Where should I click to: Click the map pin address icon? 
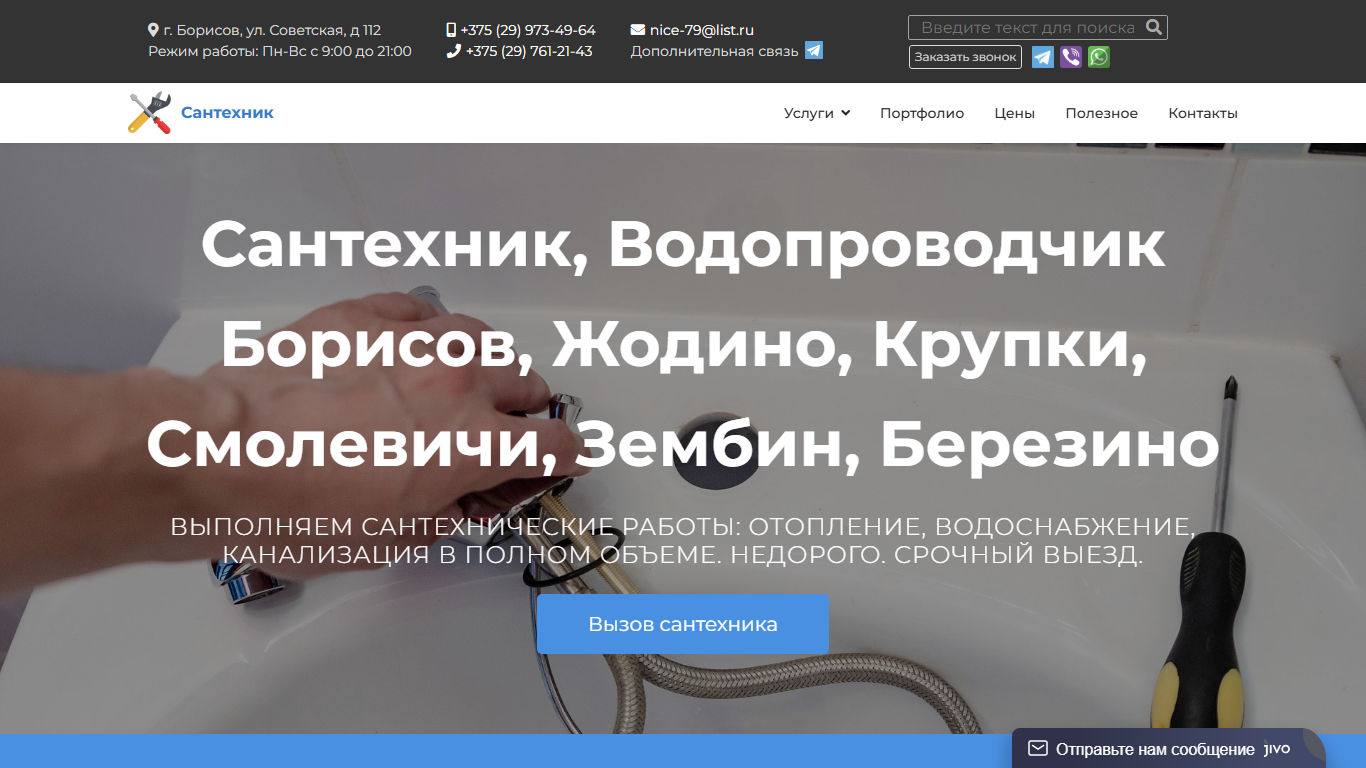(153, 30)
